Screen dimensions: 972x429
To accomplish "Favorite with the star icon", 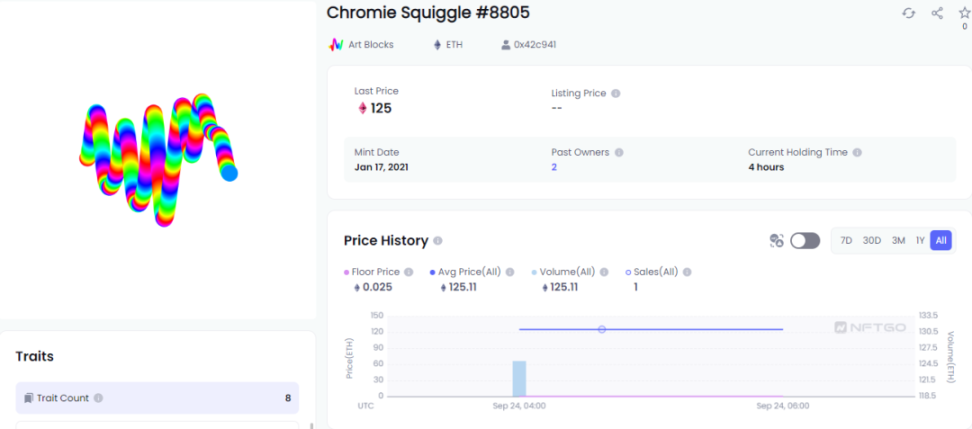I will 965,13.
